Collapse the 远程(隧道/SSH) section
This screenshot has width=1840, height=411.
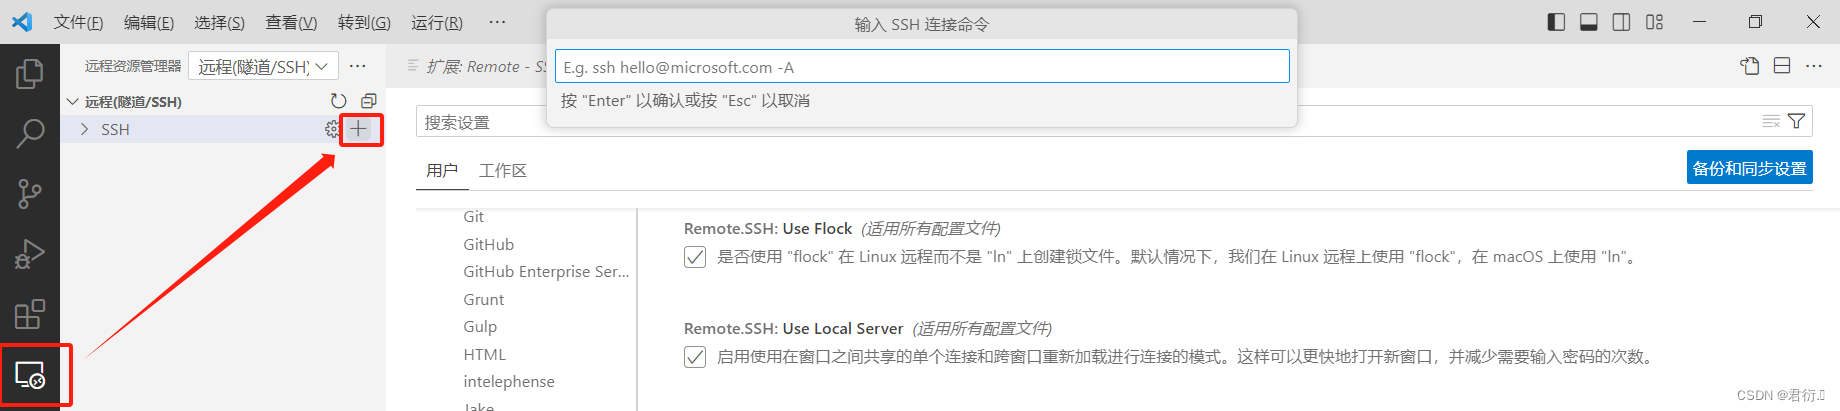(73, 101)
